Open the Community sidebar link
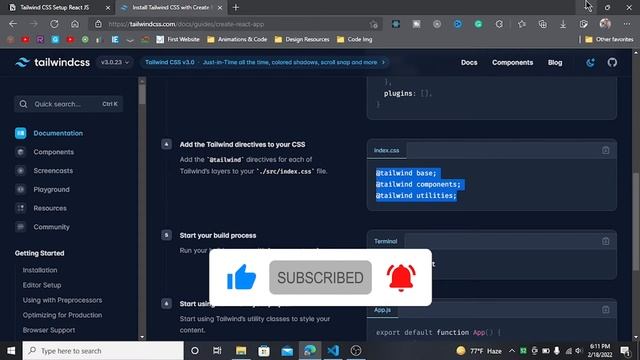640x360 pixels. coord(51,227)
